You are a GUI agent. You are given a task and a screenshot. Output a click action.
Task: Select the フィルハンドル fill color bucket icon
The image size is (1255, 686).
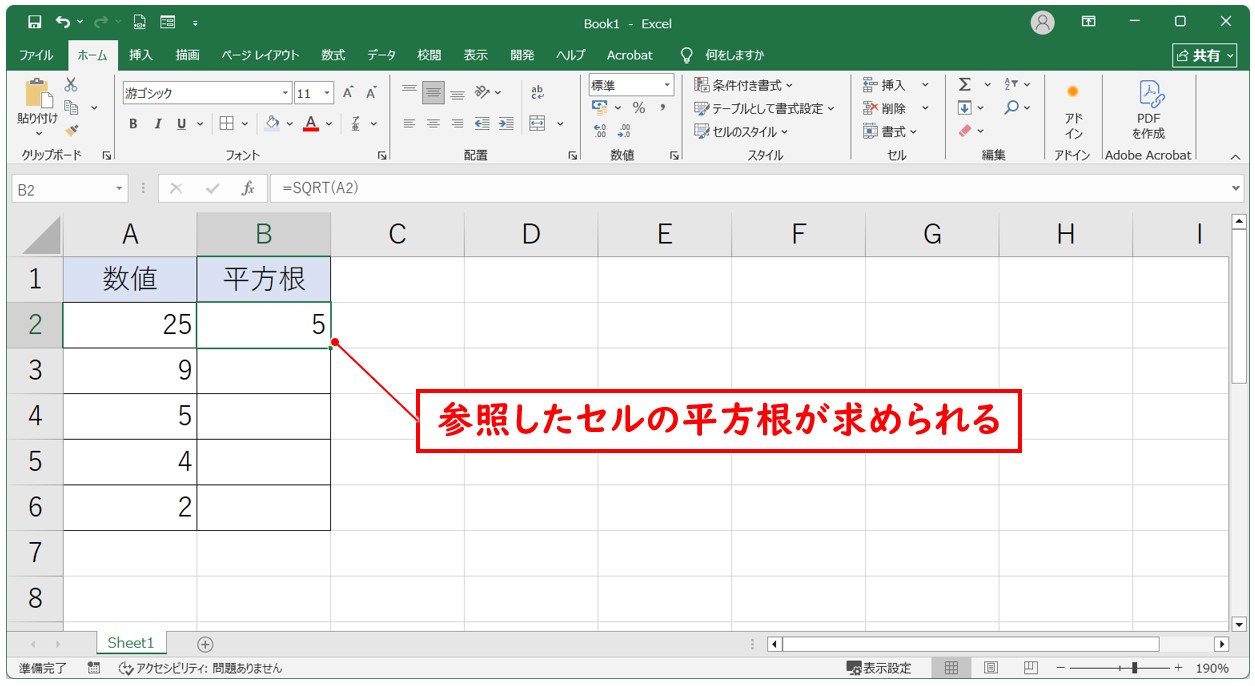pyautogui.click(x=270, y=123)
